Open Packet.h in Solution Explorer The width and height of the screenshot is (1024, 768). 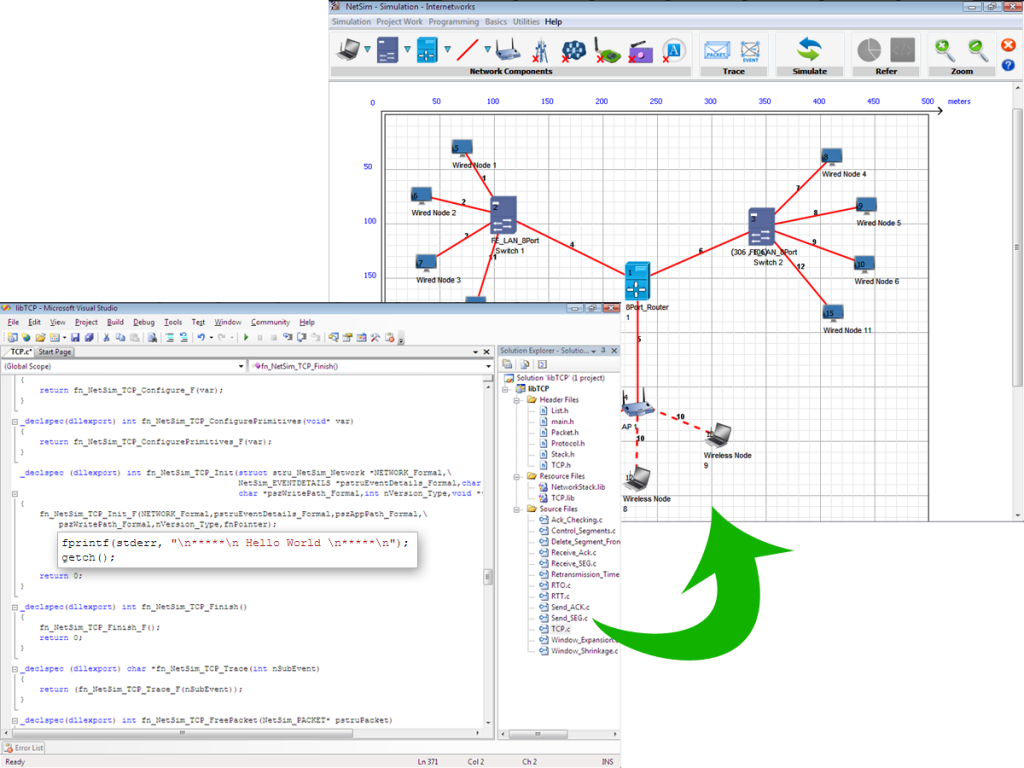(564, 432)
